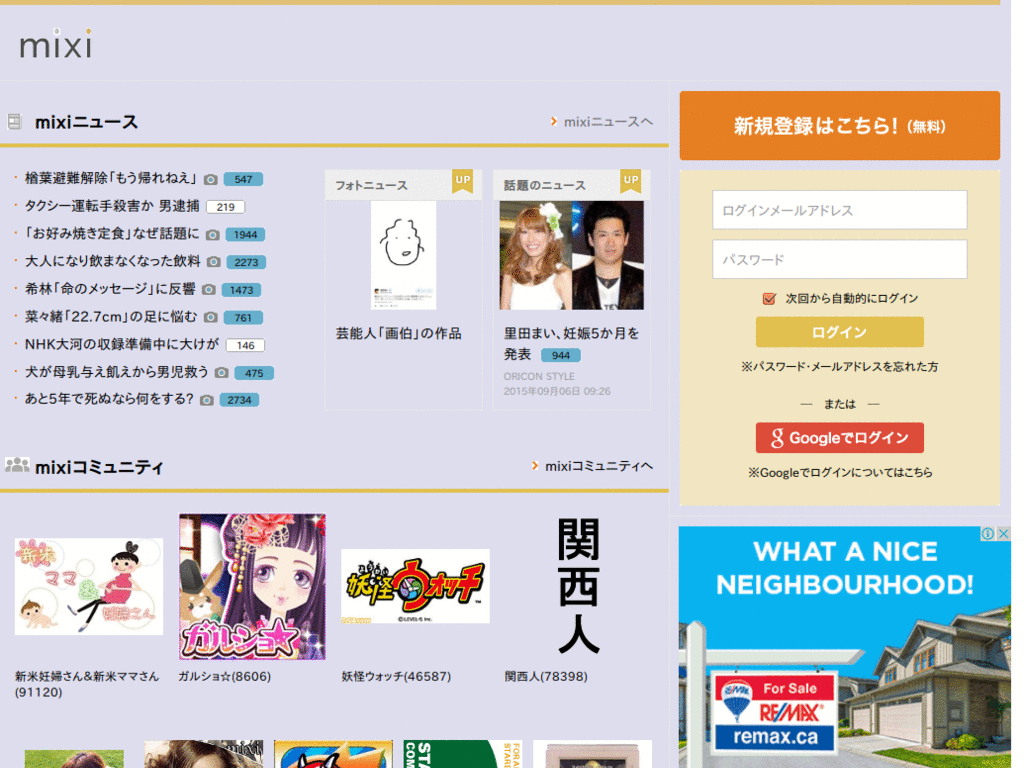This screenshot has width=1024, height=768.
Task: Open 新米妊婦さん&新米ママさん(91120) text link
Action: click(x=87, y=684)
